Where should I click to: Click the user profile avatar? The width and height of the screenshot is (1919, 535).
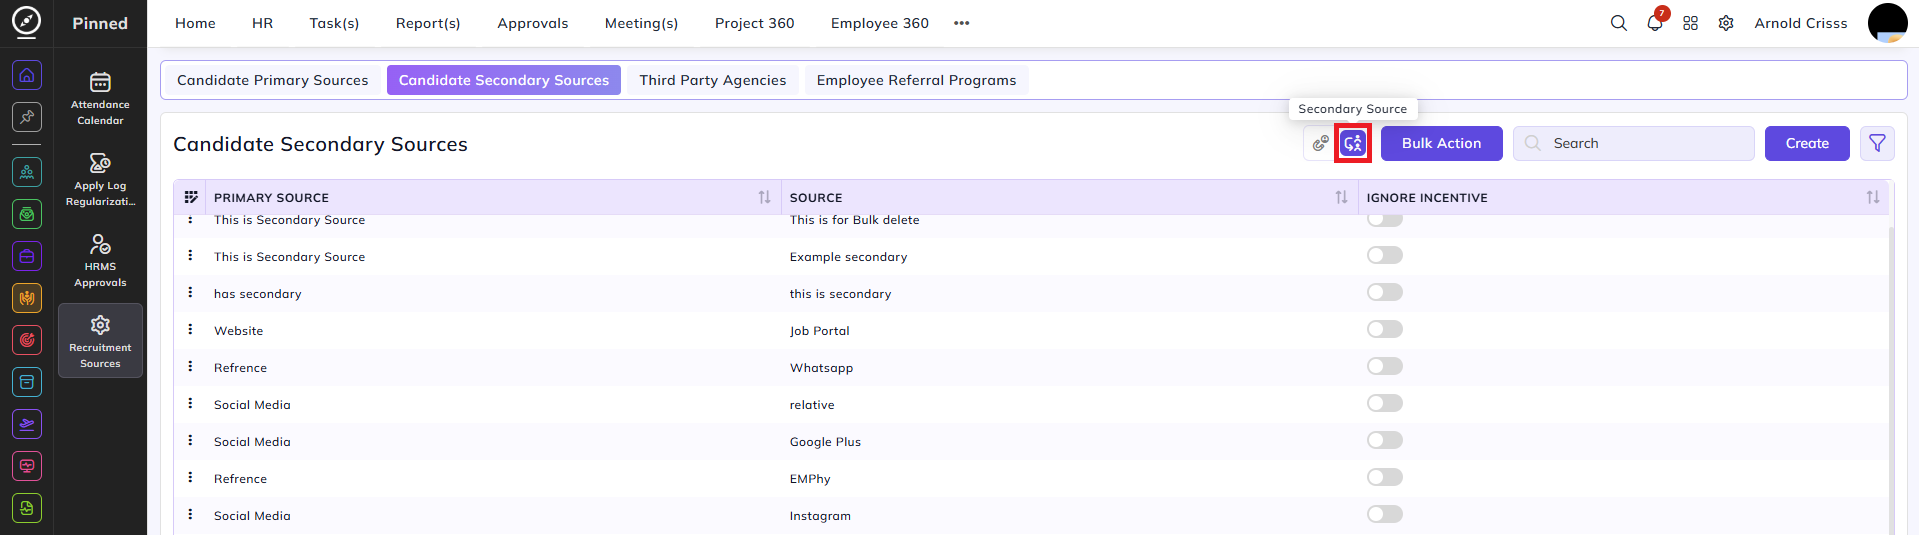[1887, 23]
